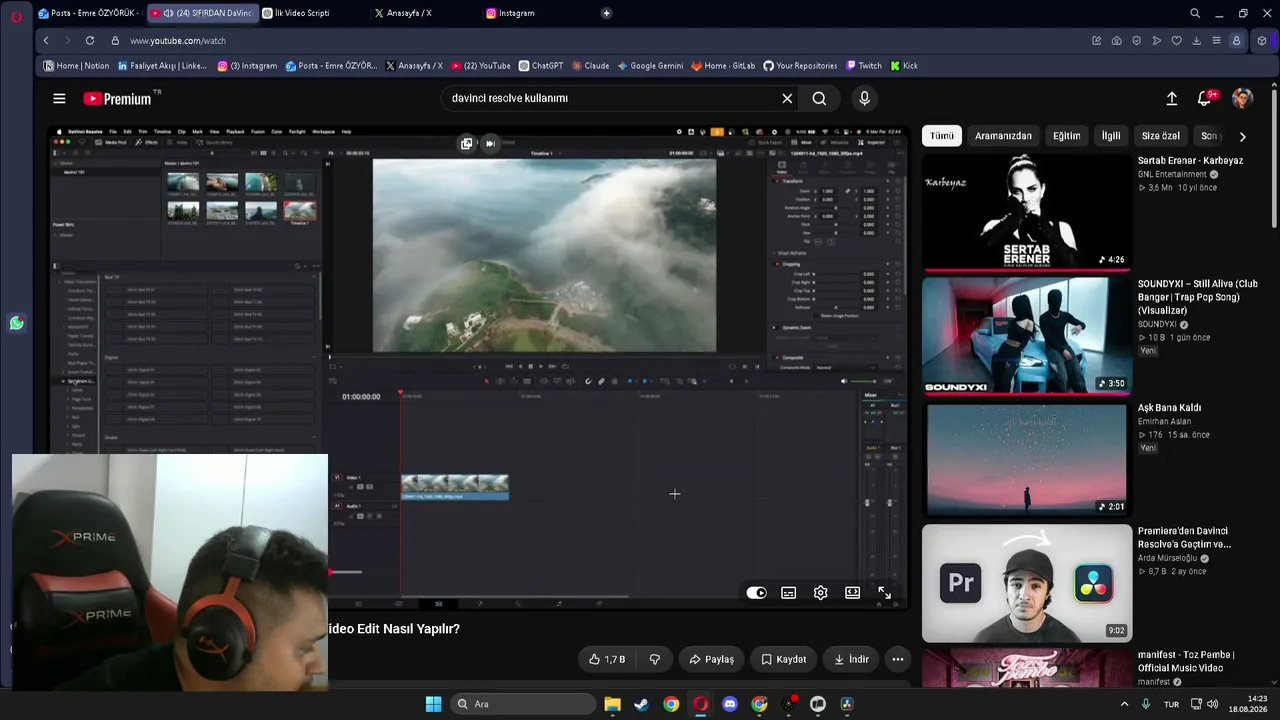Open the Kick bookmark
1280x720 pixels.
tap(904, 66)
